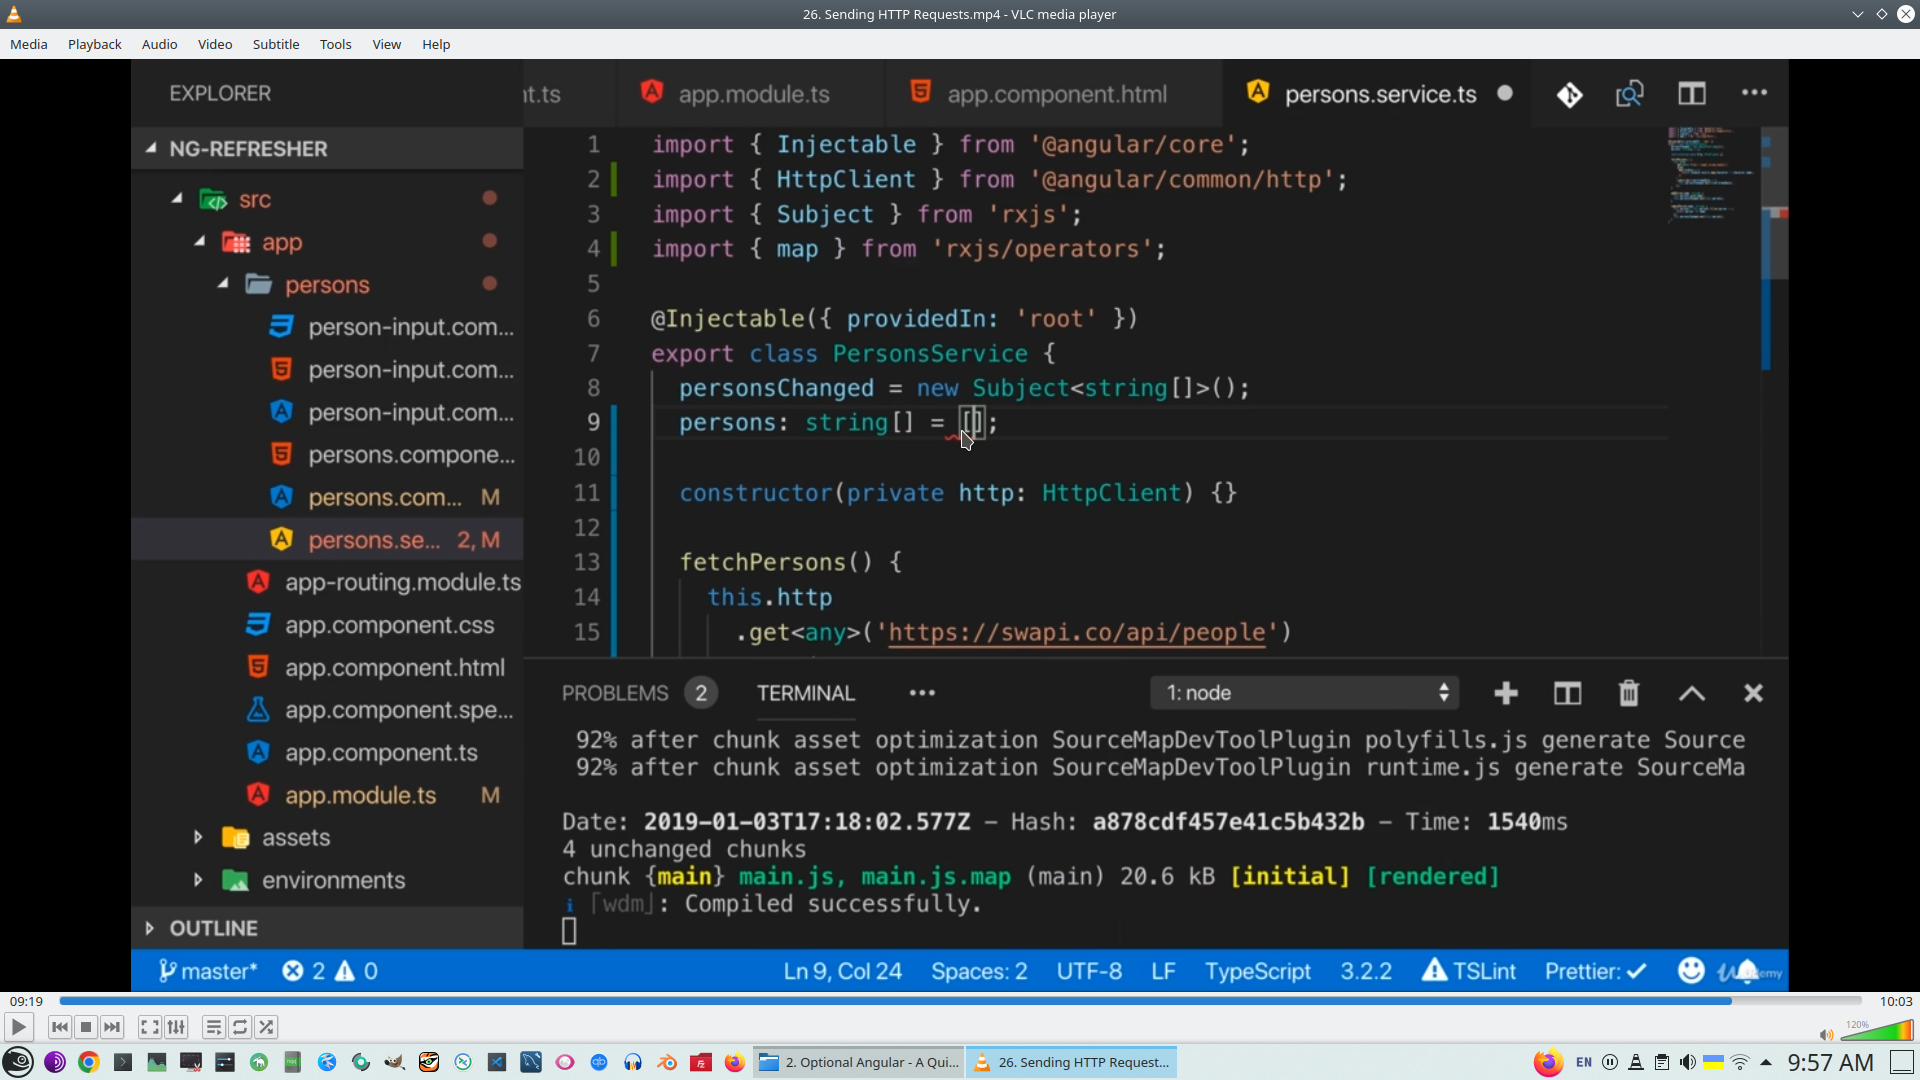Open Firefox from the system tray
Viewport: 1920px width, 1080px height.
pos(1548,1062)
